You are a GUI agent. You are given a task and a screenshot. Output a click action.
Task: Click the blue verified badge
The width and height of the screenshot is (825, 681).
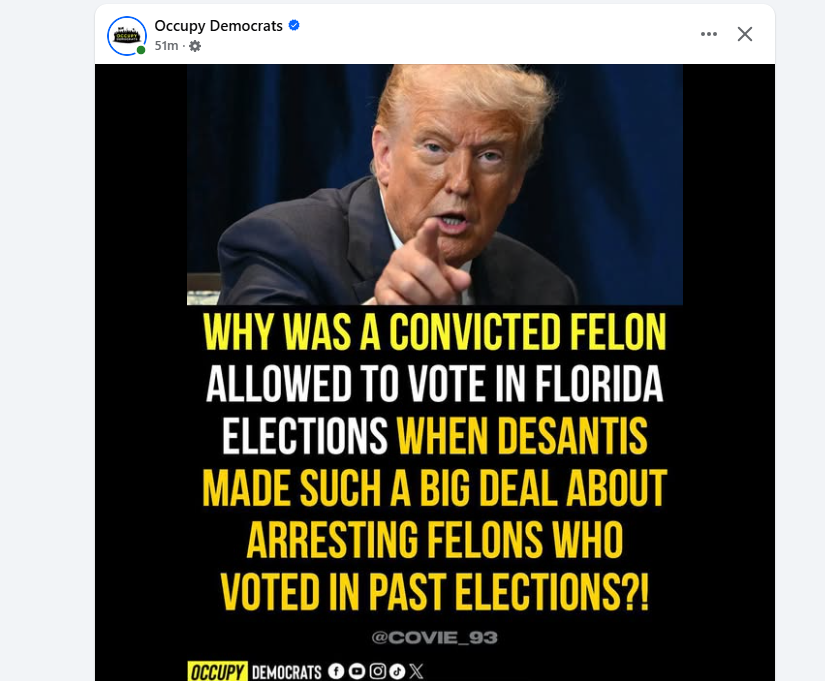tap(294, 26)
